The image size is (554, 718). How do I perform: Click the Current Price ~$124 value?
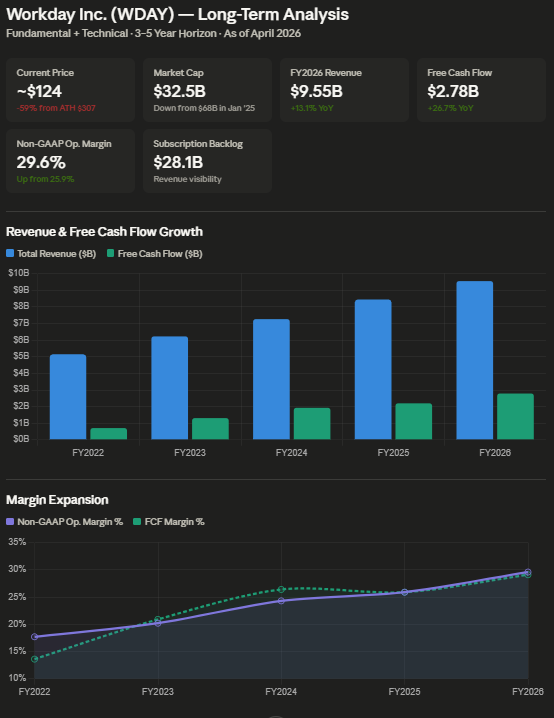[x=39, y=91]
